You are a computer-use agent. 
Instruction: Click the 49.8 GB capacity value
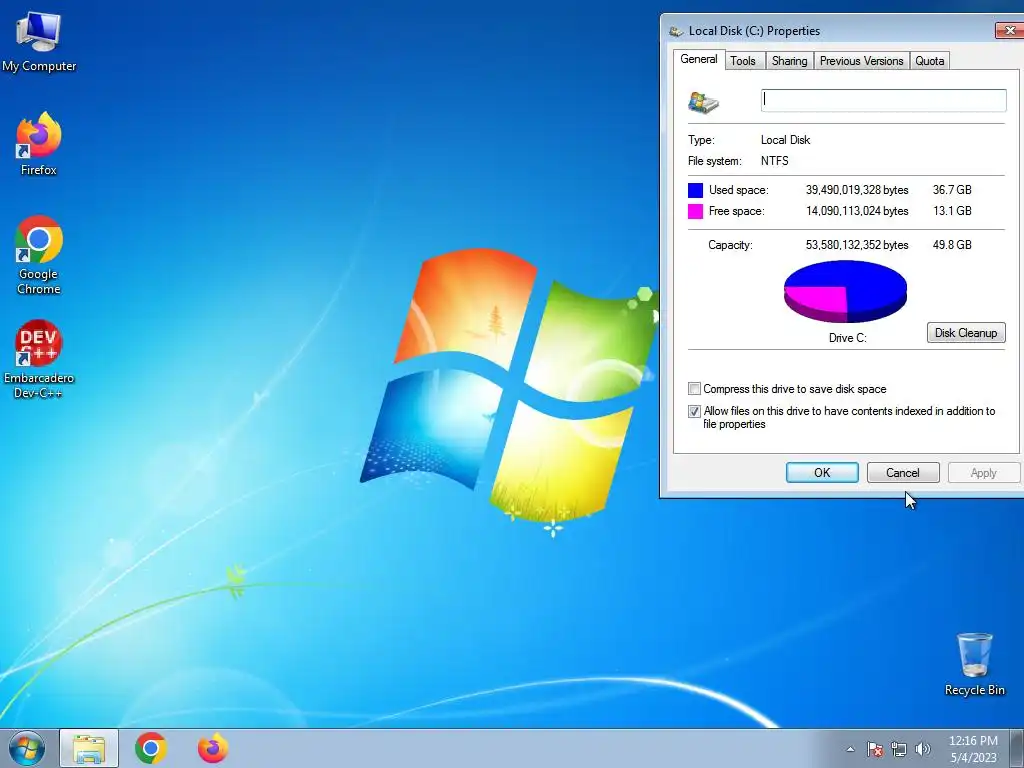tap(952, 245)
